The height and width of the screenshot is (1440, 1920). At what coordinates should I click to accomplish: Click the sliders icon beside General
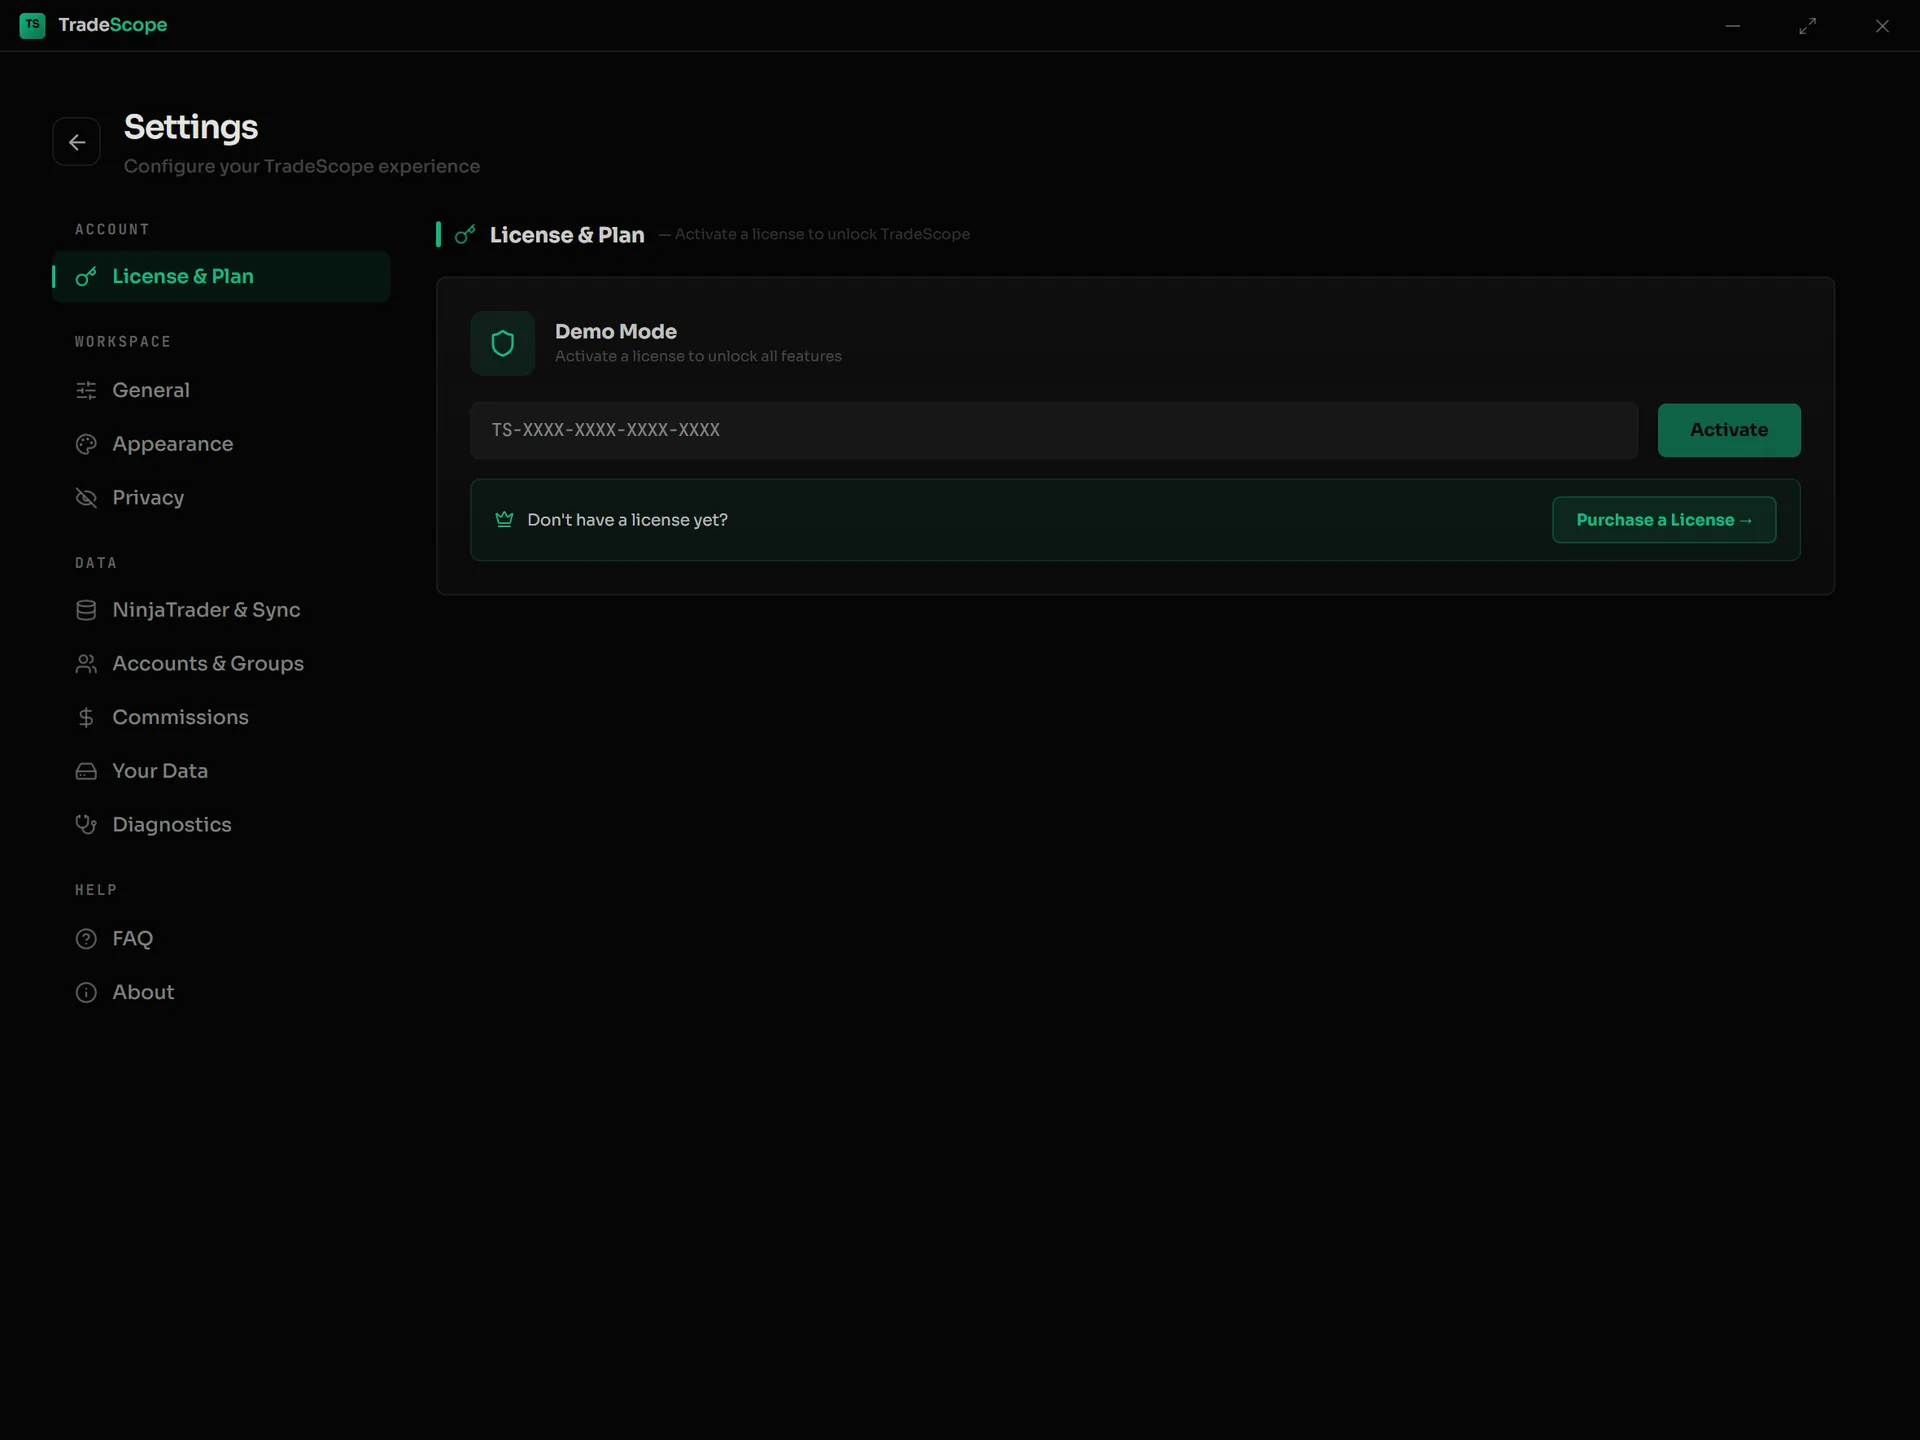click(x=86, y=390)
